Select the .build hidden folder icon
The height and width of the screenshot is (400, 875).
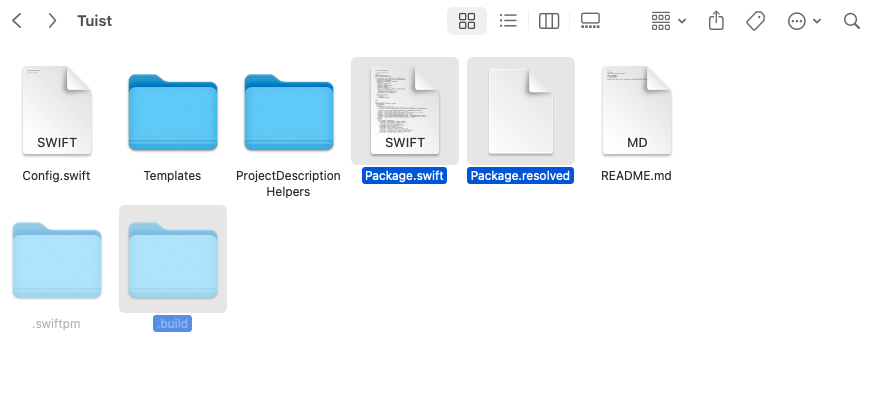172,260
